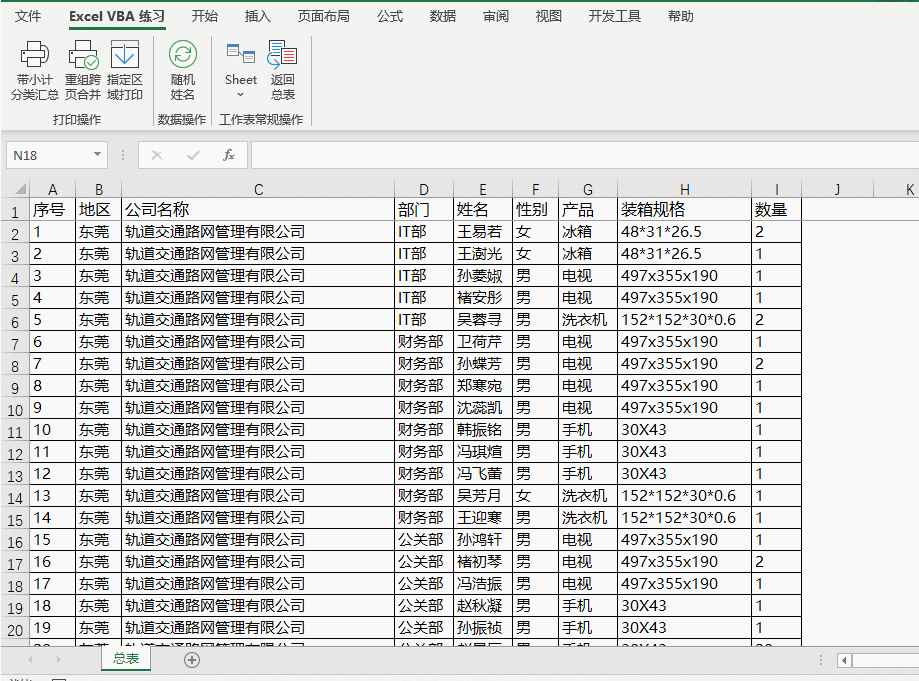
Task: Select column J header
Action: click(838, 189)
